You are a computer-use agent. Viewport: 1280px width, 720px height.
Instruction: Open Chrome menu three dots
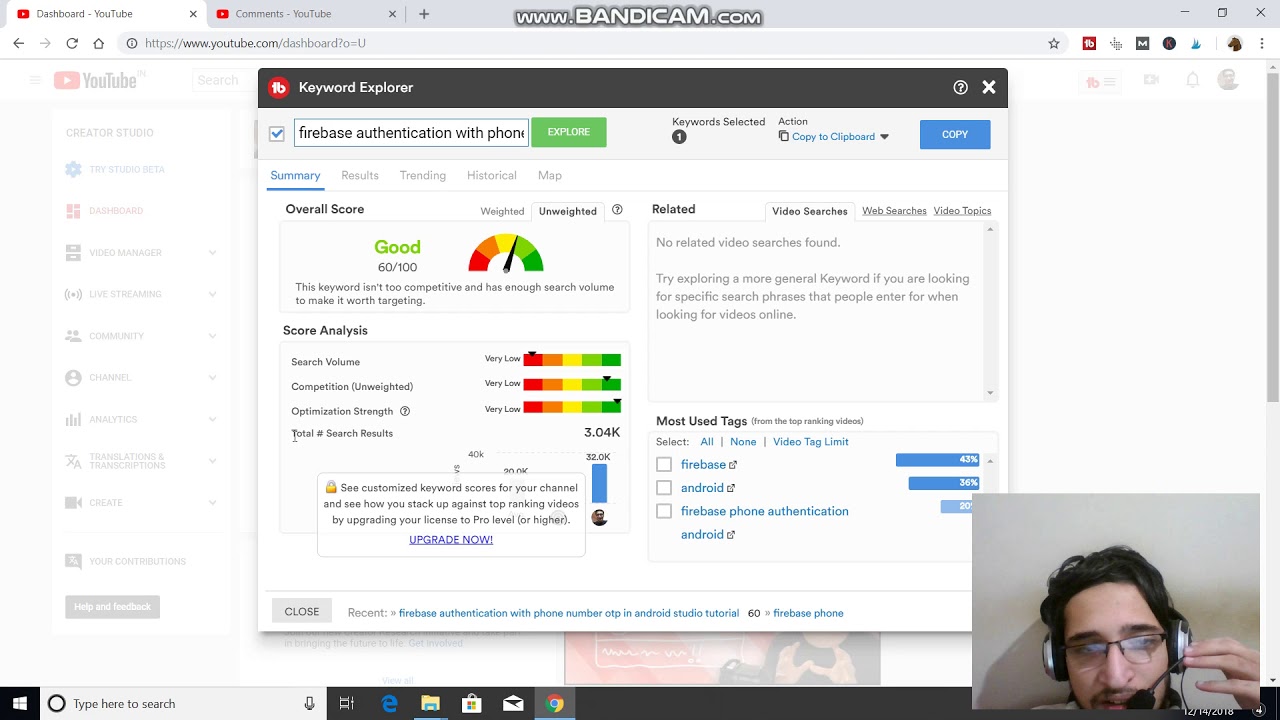[1261, 43]
